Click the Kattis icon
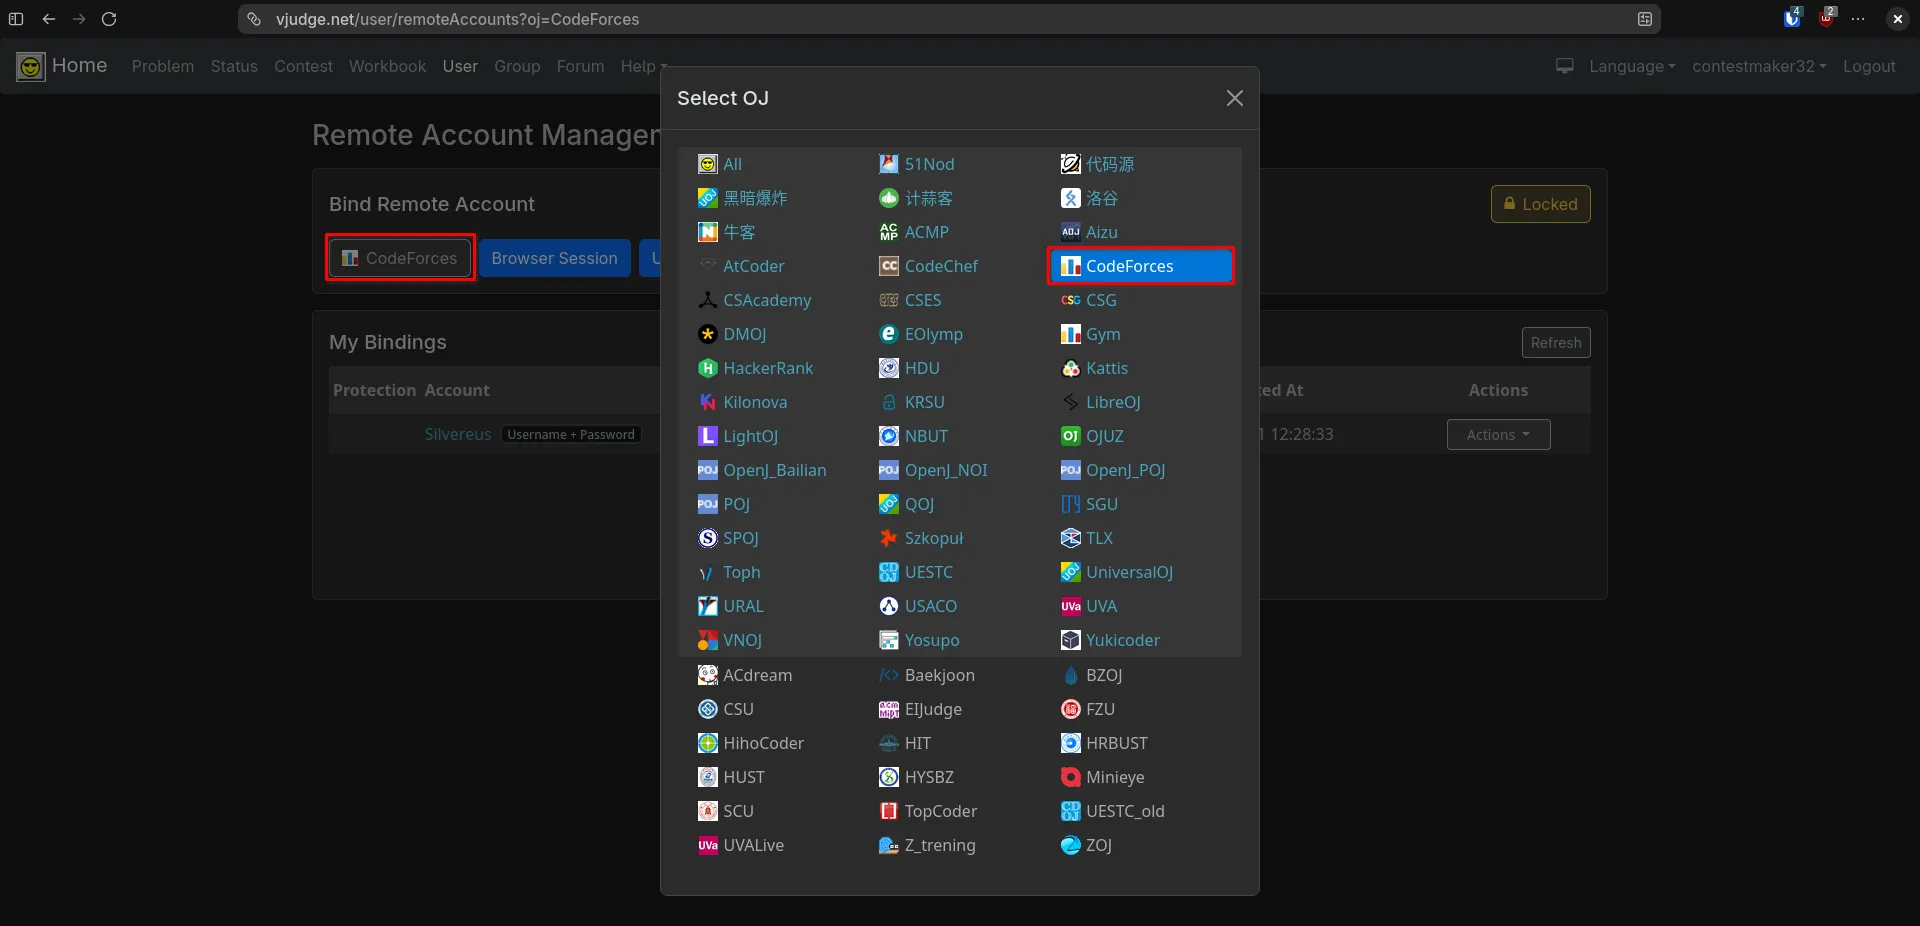Viewport: 1920px width, 926px height. 1071,368
